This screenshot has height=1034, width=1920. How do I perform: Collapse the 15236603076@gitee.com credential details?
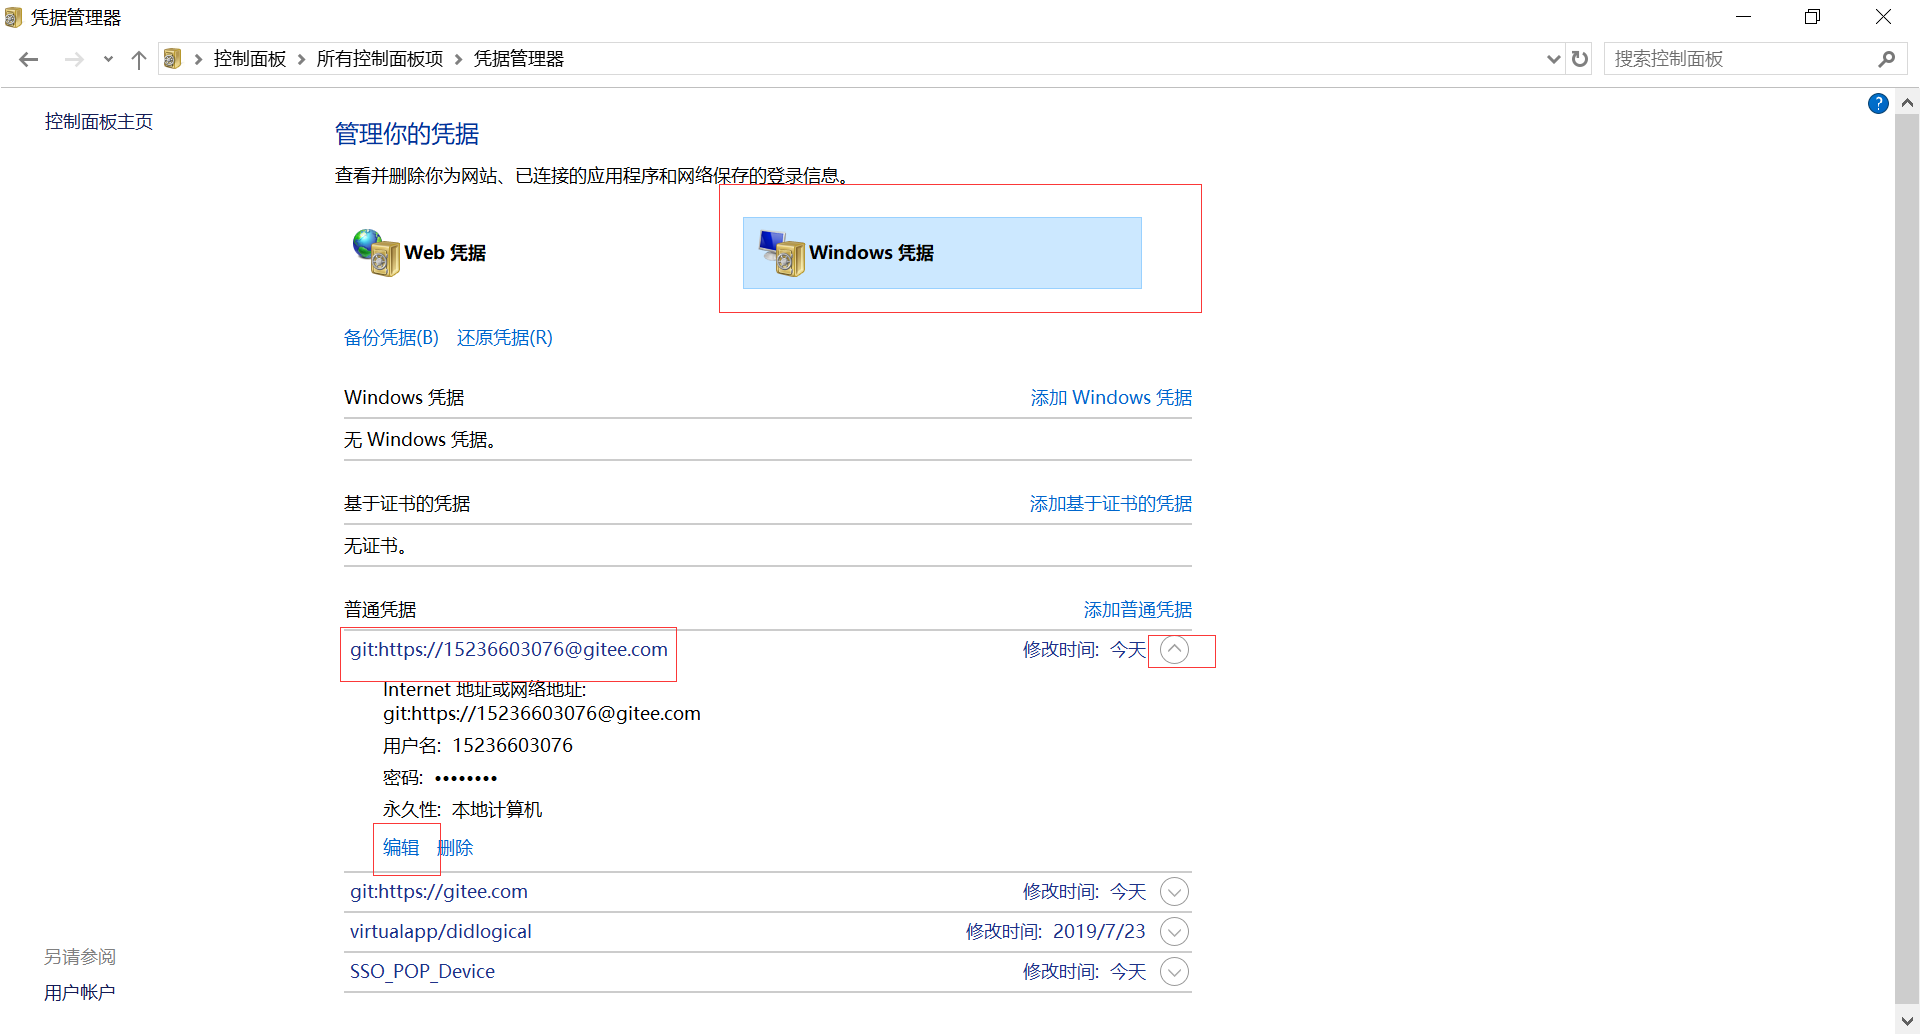1175,650
